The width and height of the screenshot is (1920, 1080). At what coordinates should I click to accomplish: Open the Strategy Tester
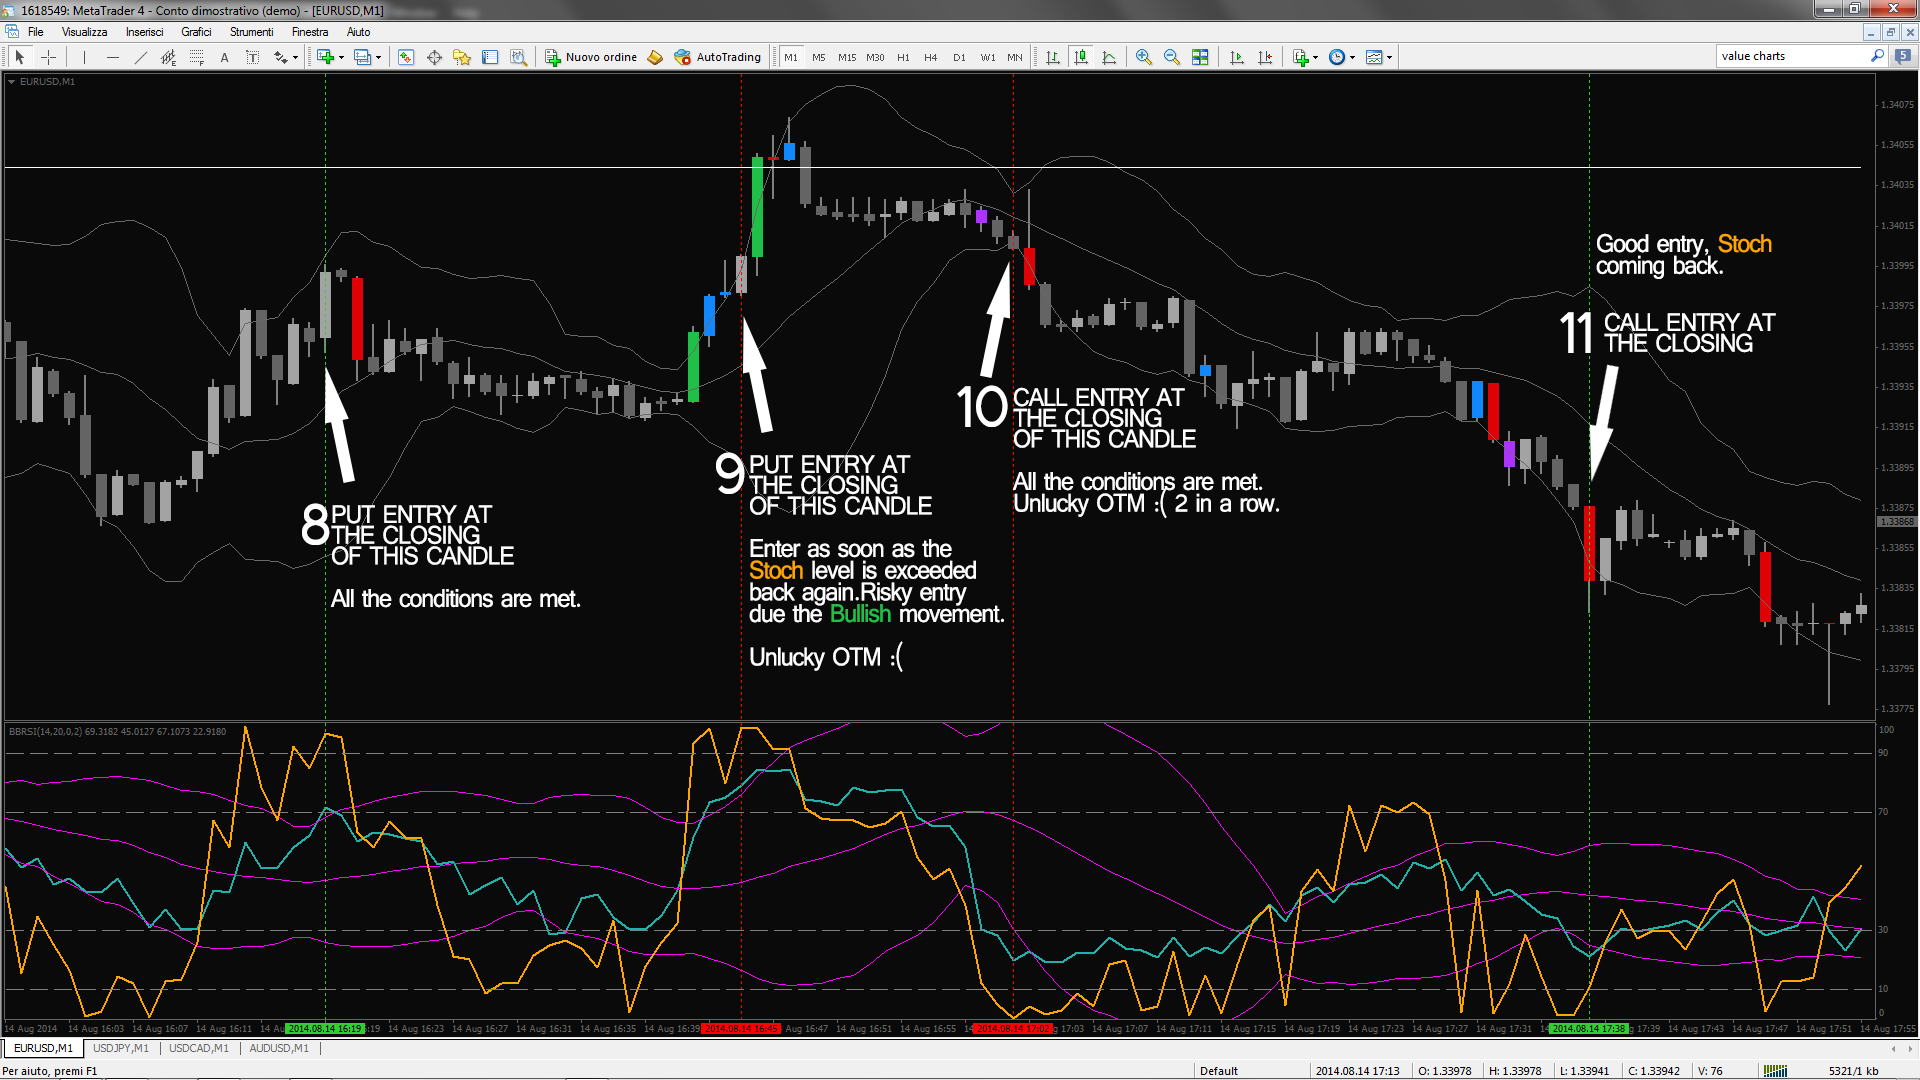coord(518,57)
